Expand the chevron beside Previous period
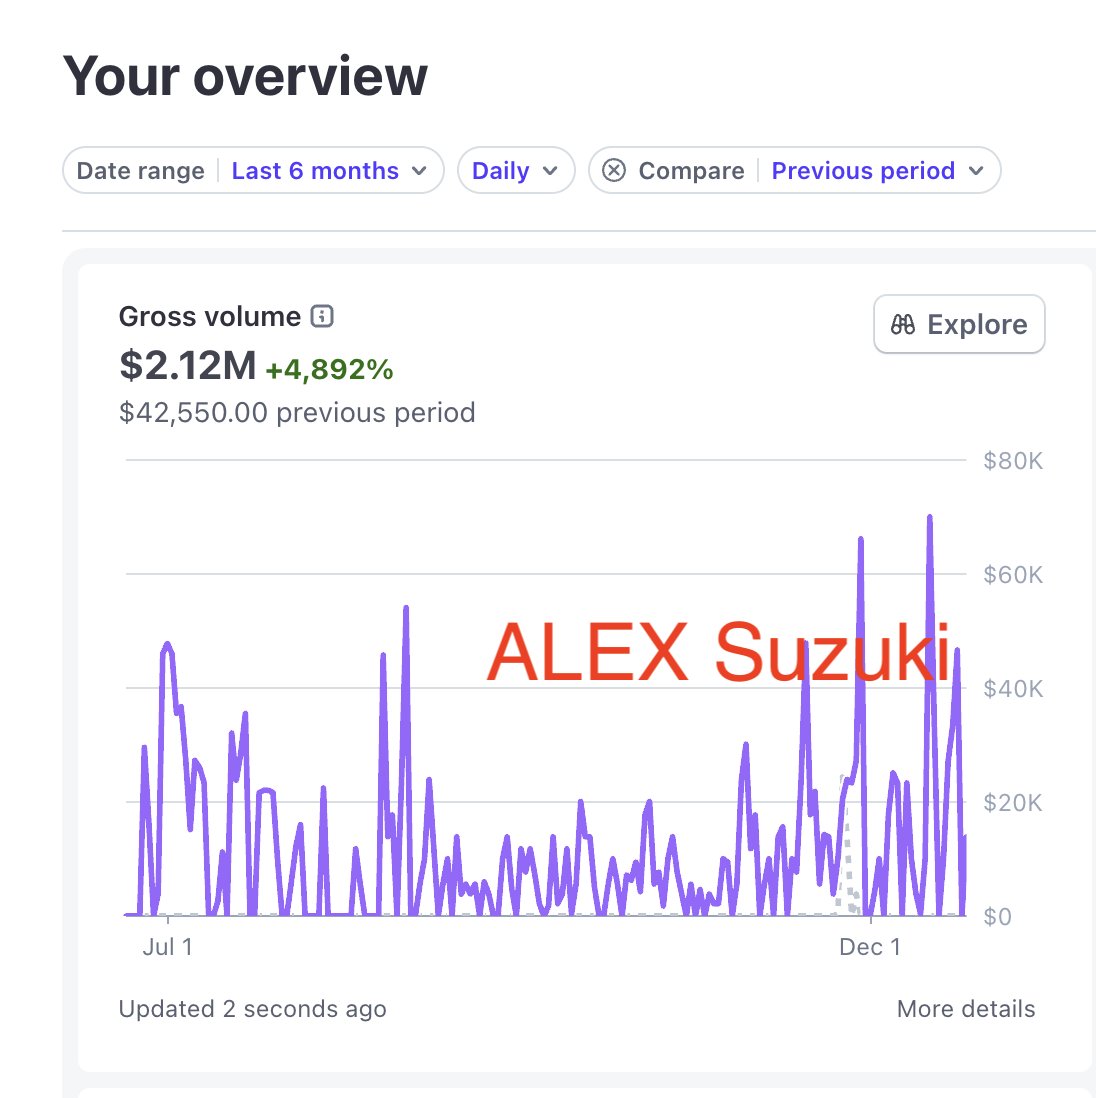The image size is (1096, 1098). coord(977,171)
